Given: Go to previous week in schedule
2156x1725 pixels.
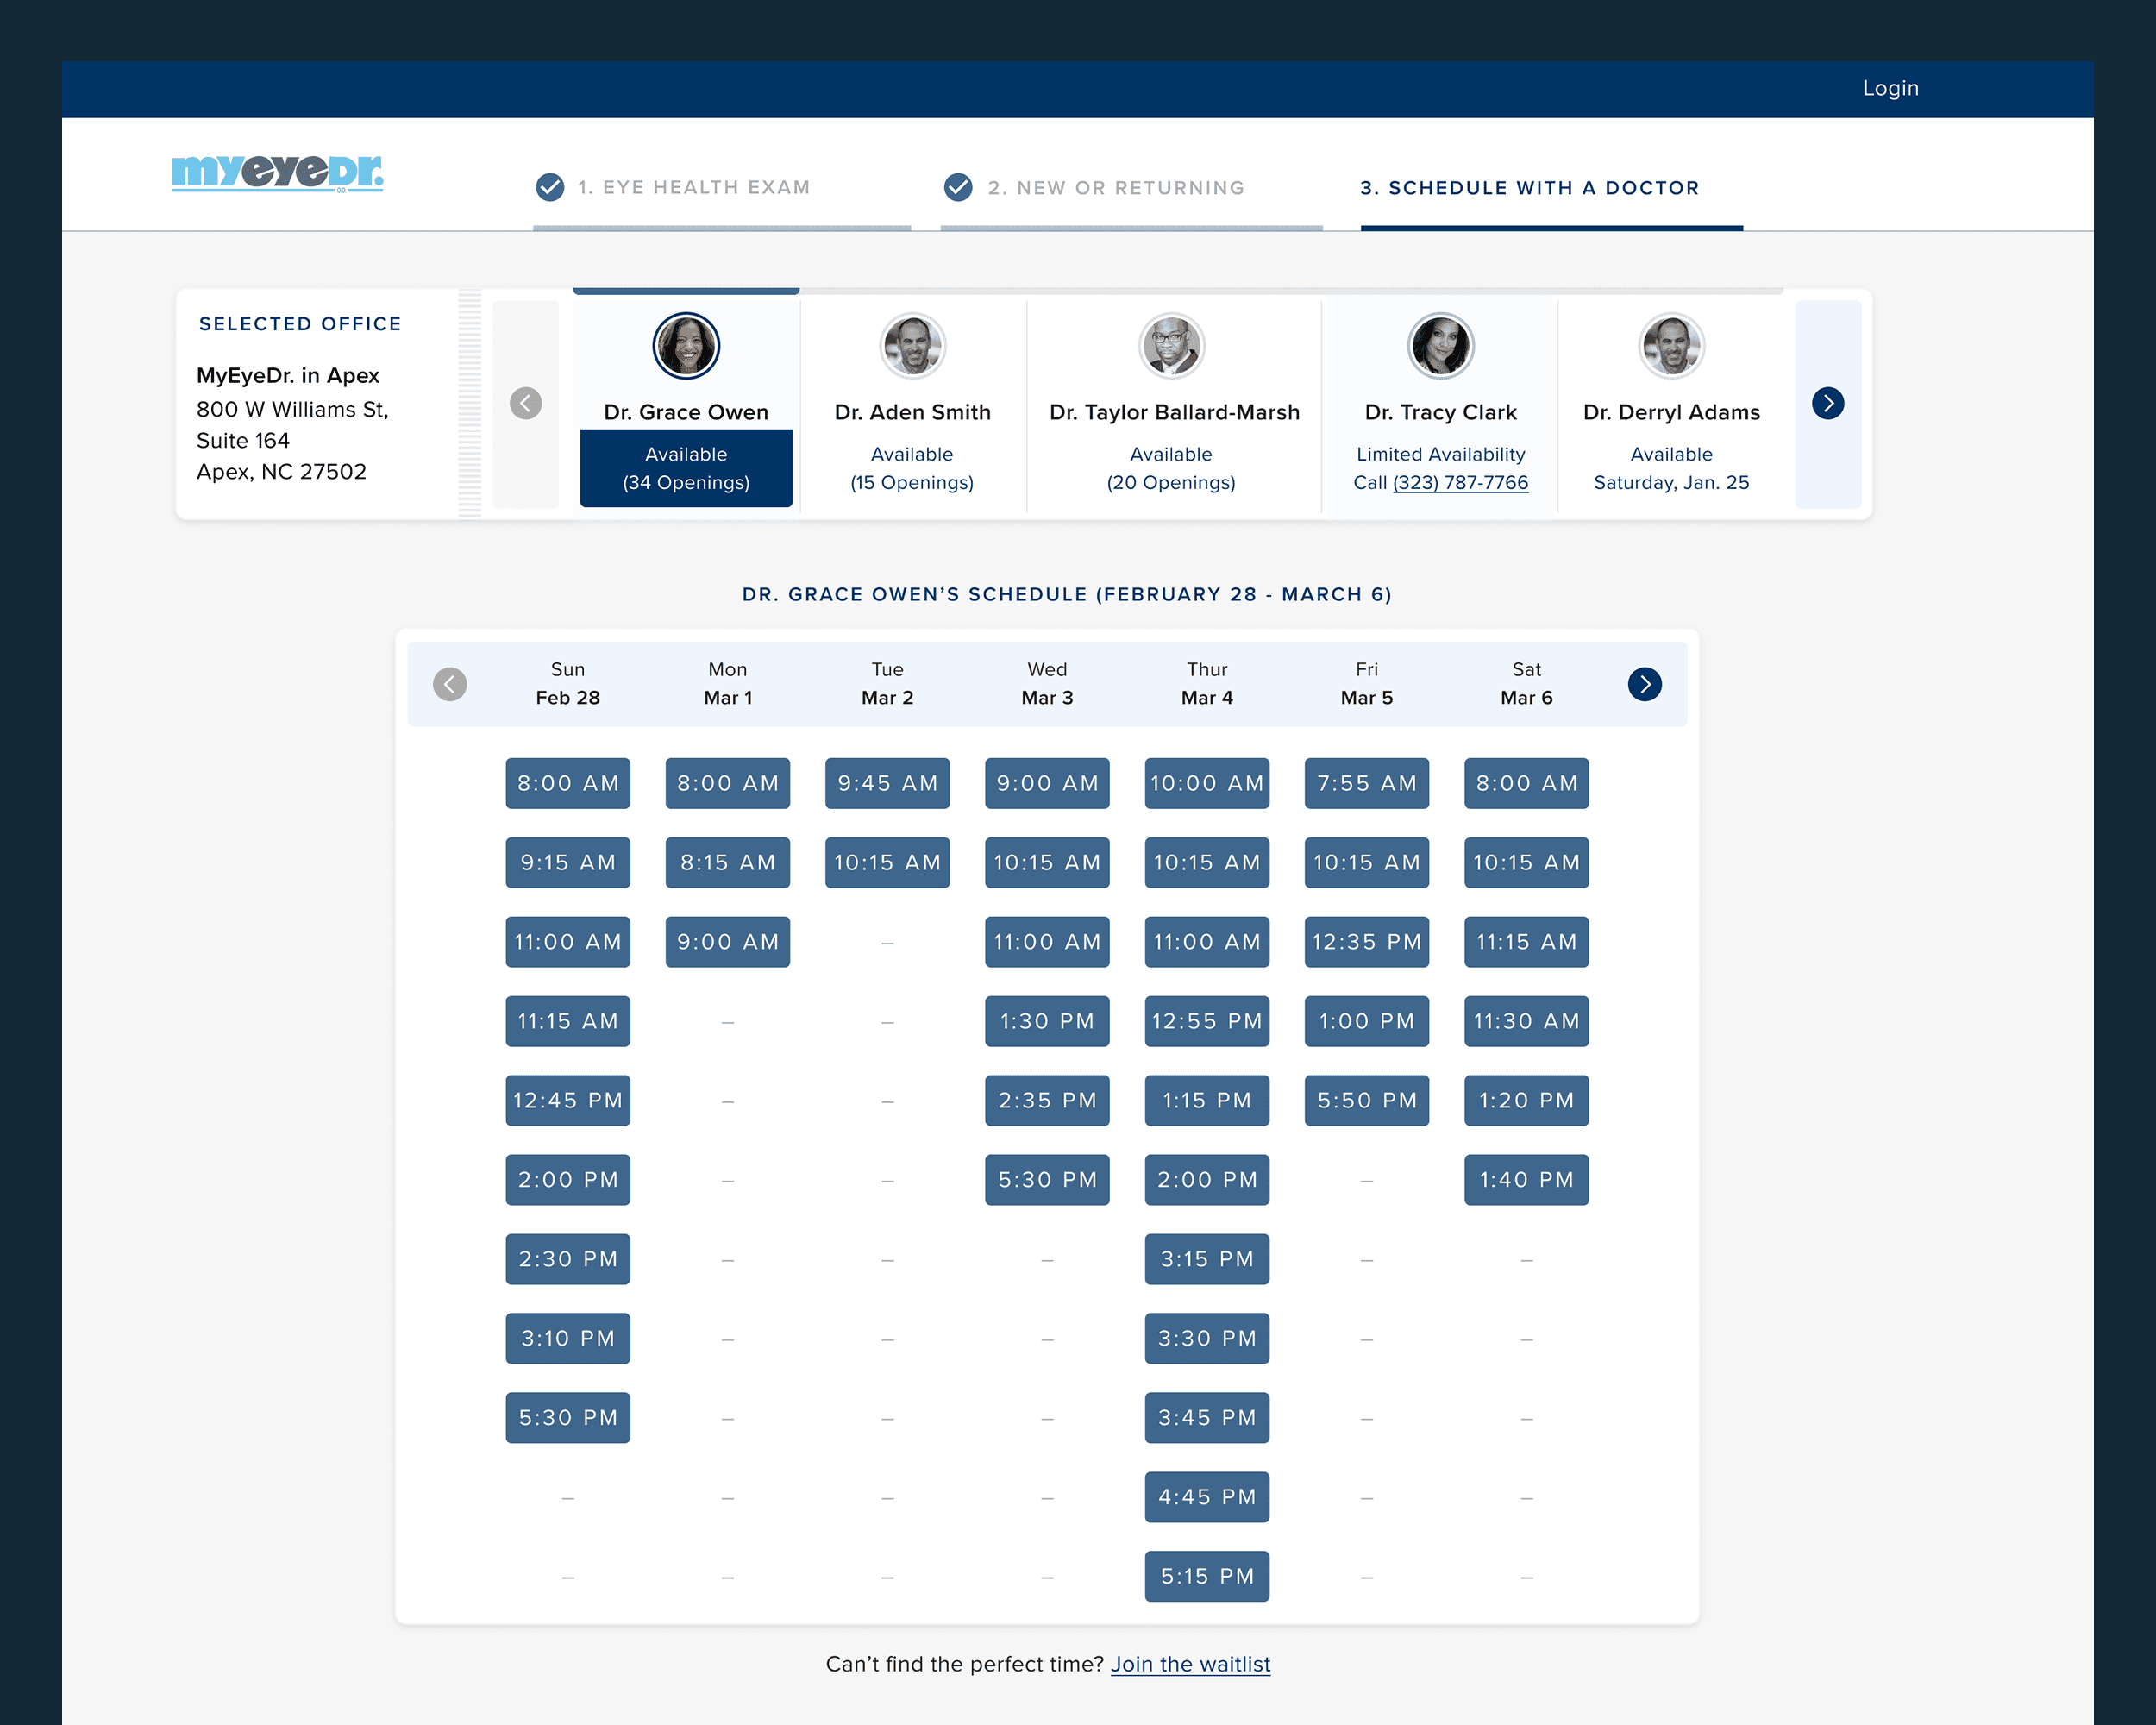Looking at the screenshot, I should click(450, 684).
